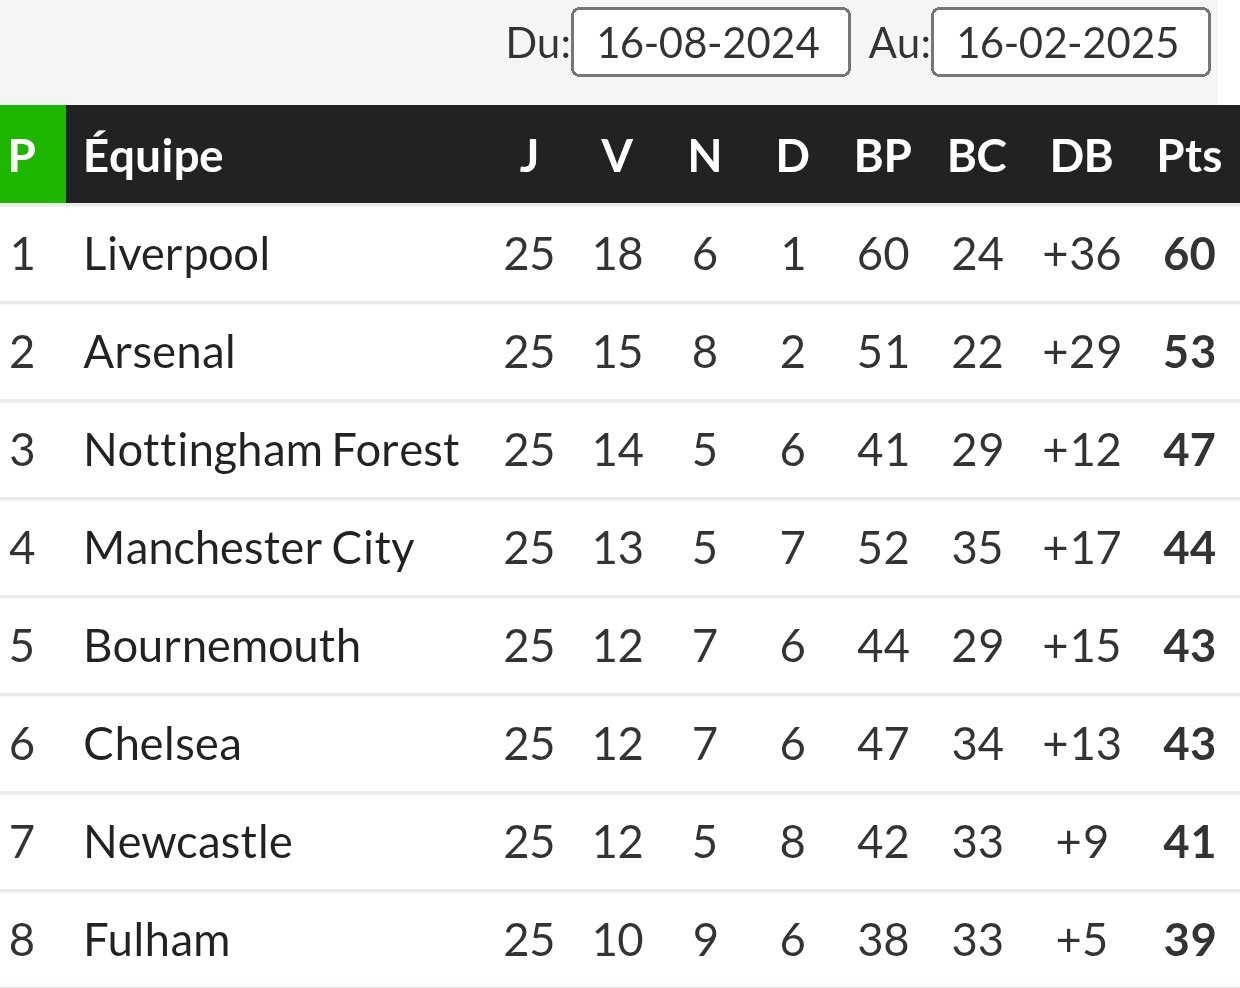Open the Du start date field

point(711,42)
